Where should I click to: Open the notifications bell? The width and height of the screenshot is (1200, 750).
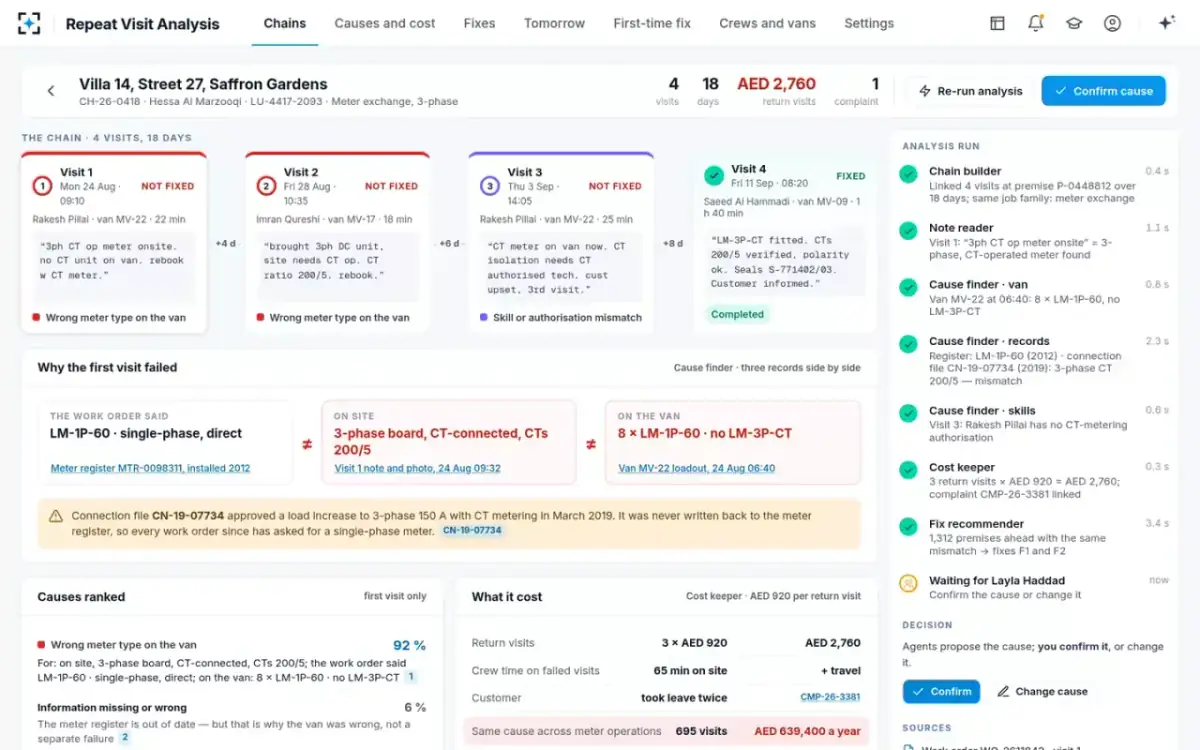pos(1036,23)
